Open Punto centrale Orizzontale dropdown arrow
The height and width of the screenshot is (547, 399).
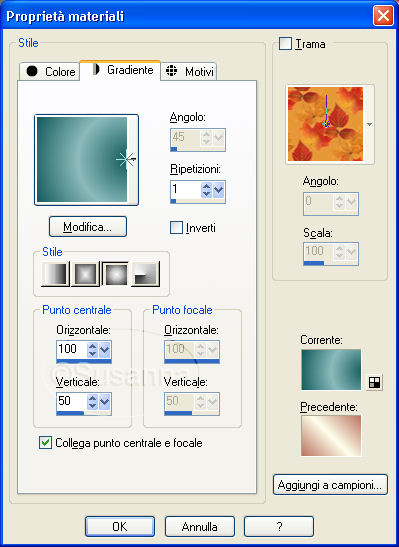pyautogui.click(x=104, y=350)
